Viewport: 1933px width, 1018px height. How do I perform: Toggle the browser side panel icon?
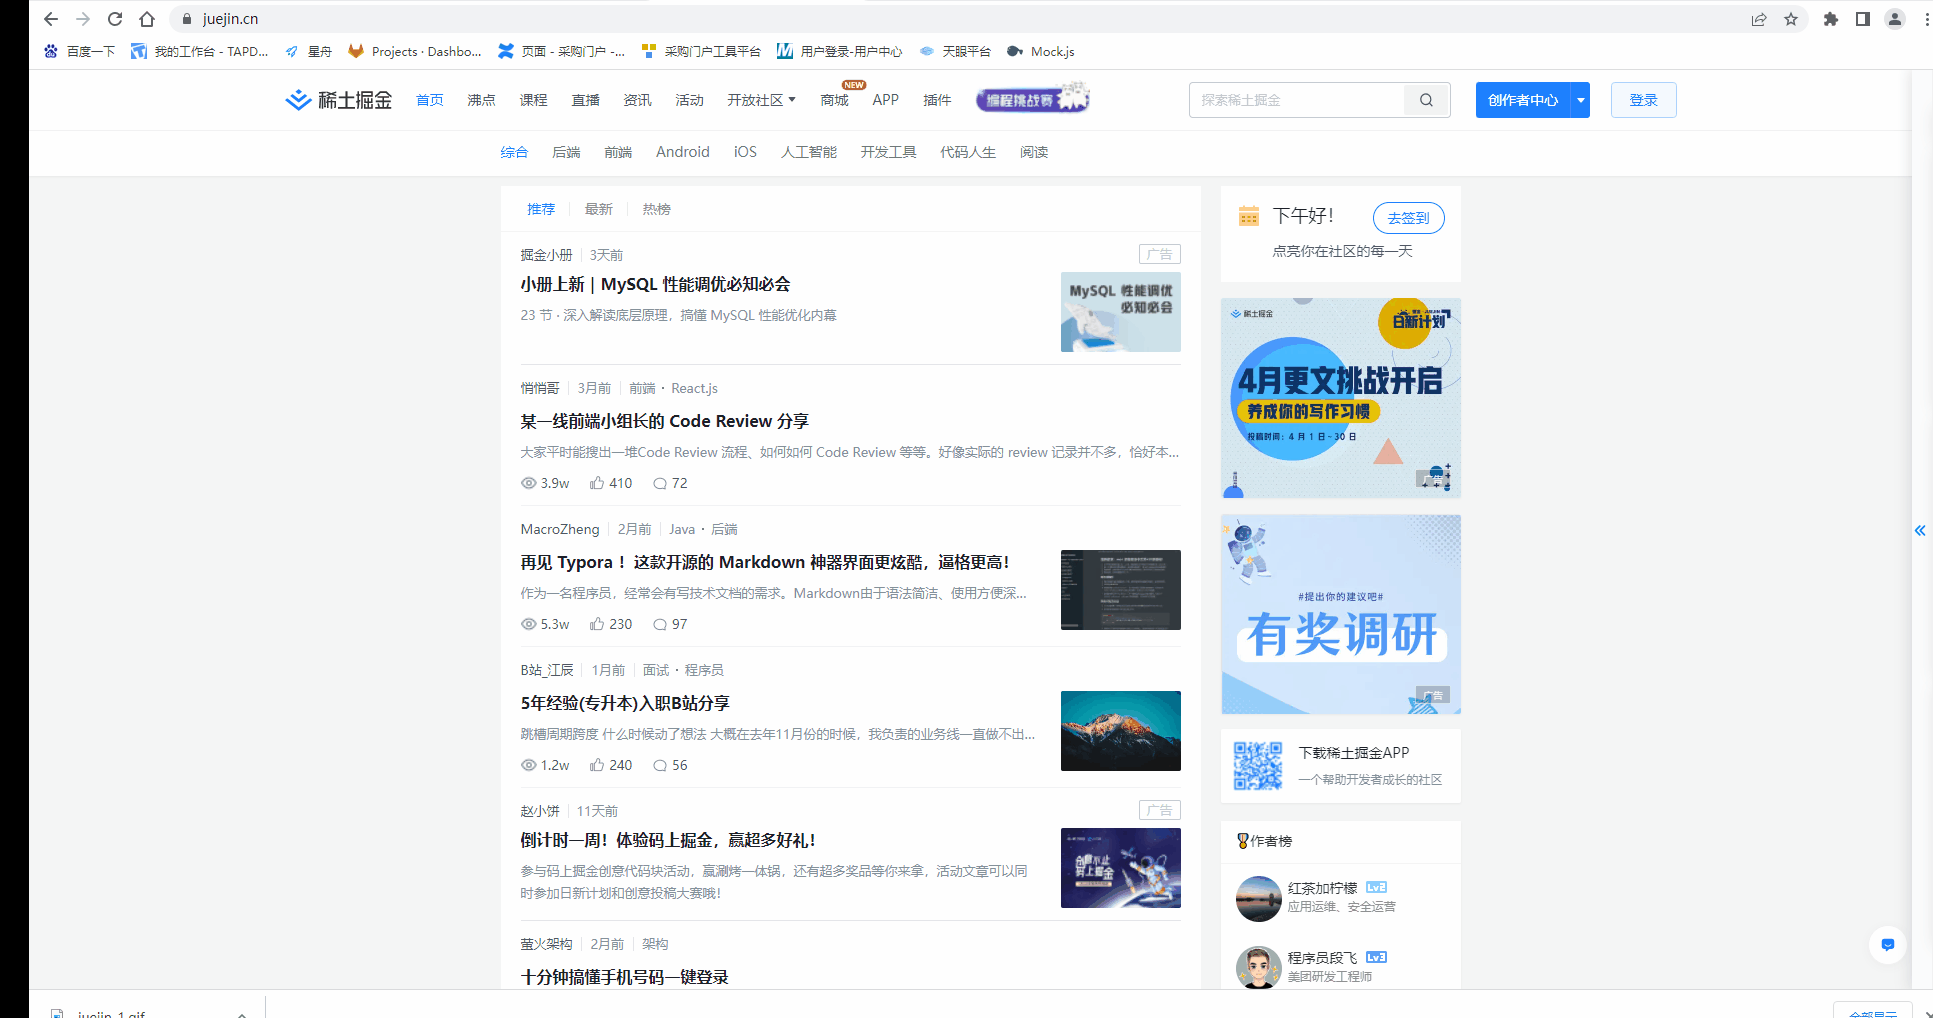[x=1862, y=18]
